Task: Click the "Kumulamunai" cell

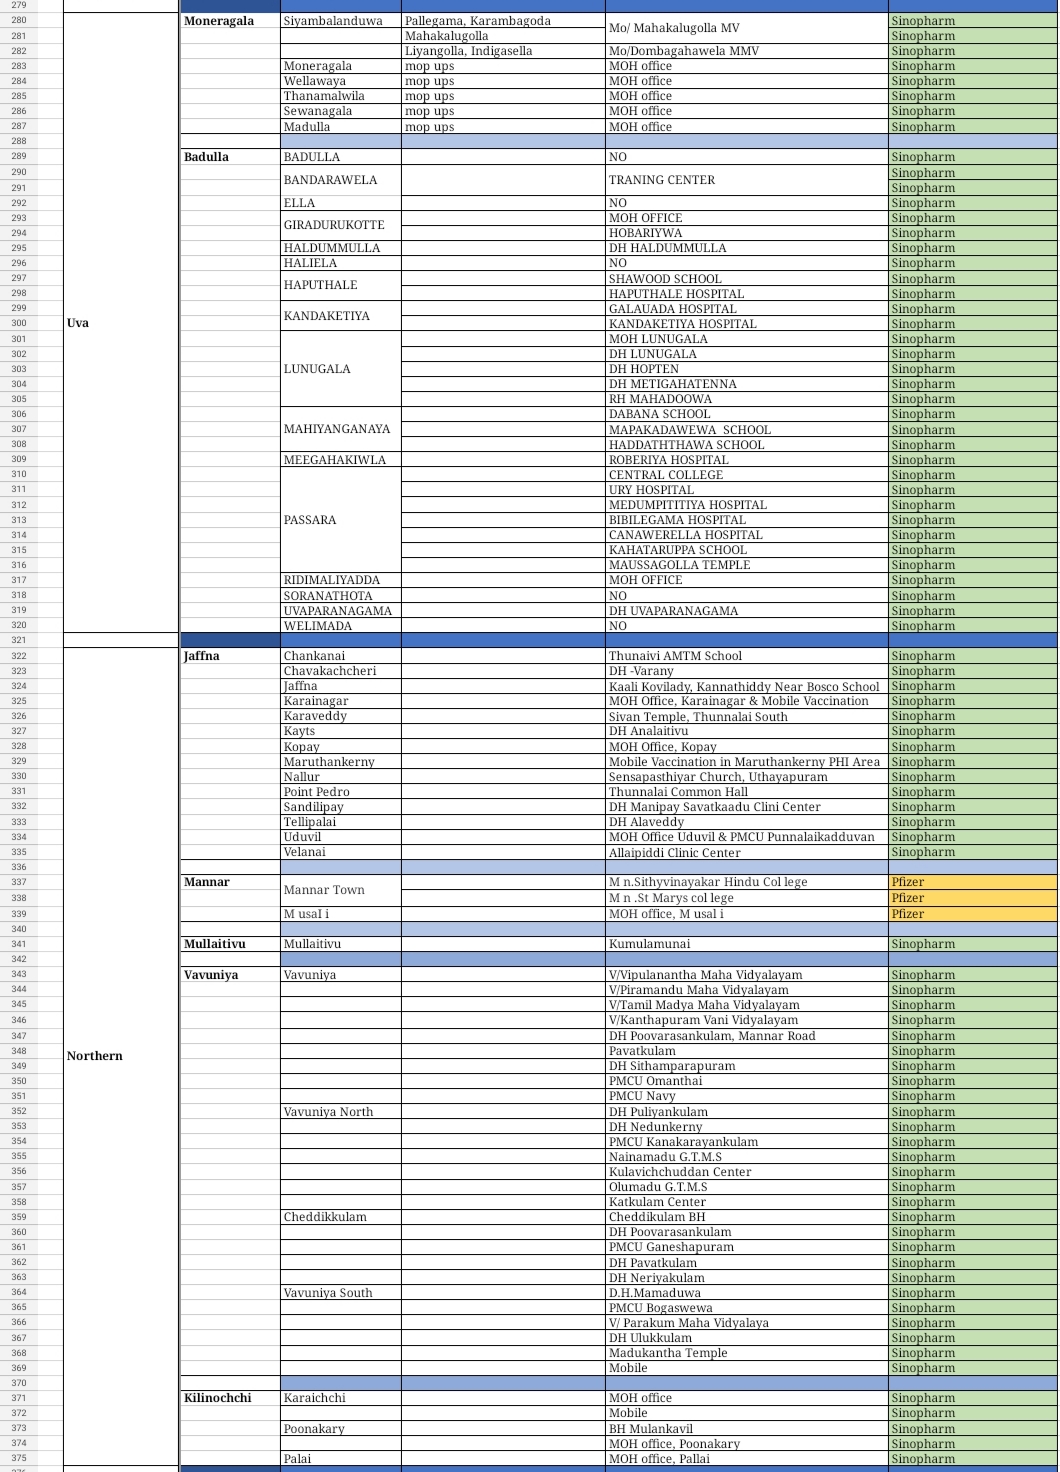Action: (747, 944)
